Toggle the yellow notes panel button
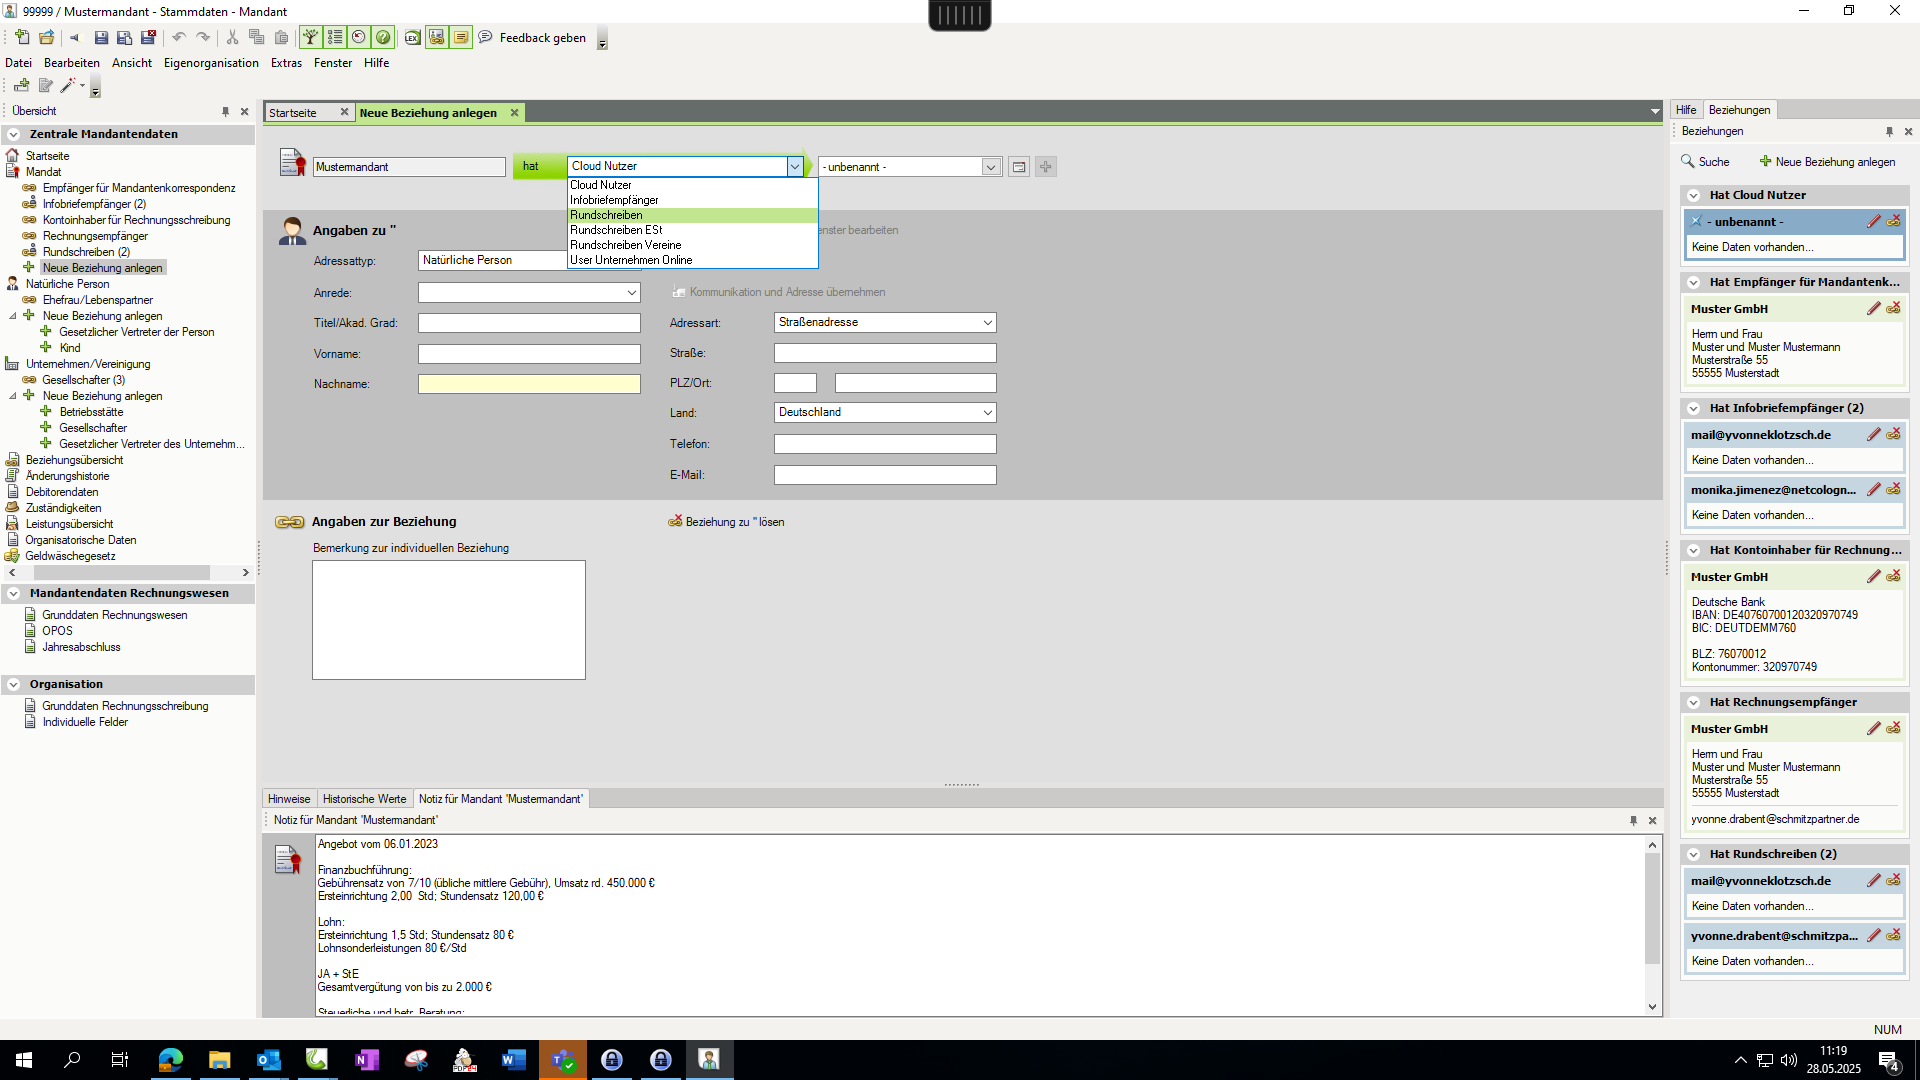Viewport: 1920px width, 1080px height. (461, 38)
